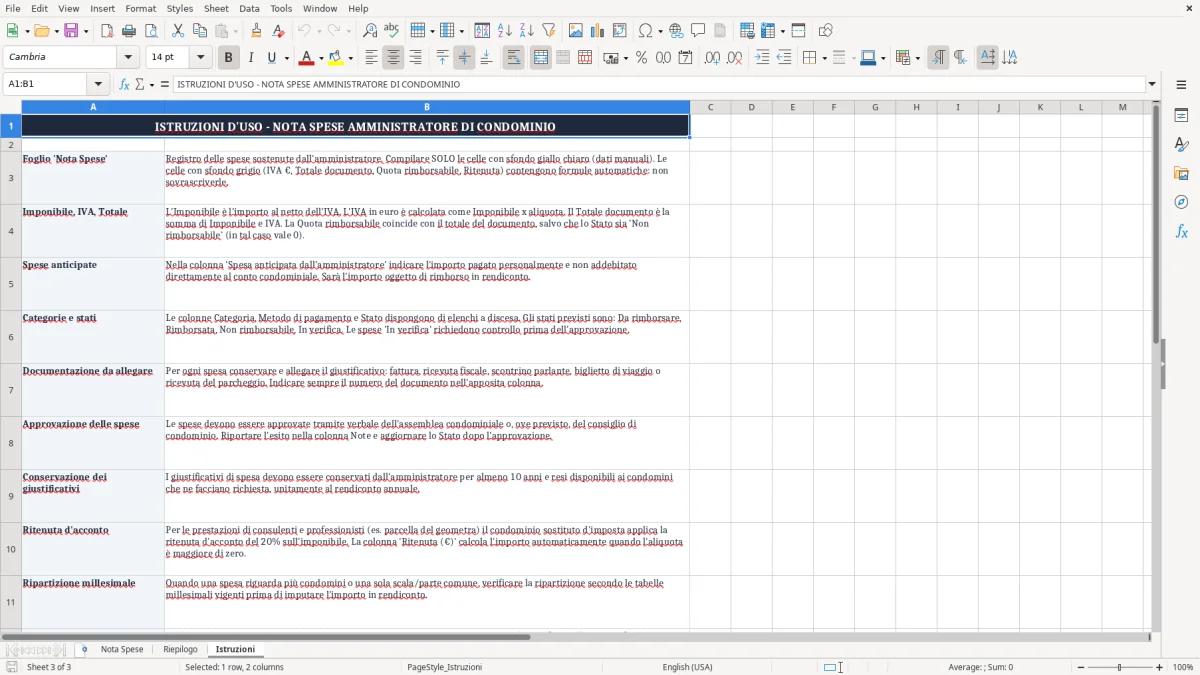The image size is (1200, 675).
Task: Sort Descending icon
Action: click(x=526, y=31)
